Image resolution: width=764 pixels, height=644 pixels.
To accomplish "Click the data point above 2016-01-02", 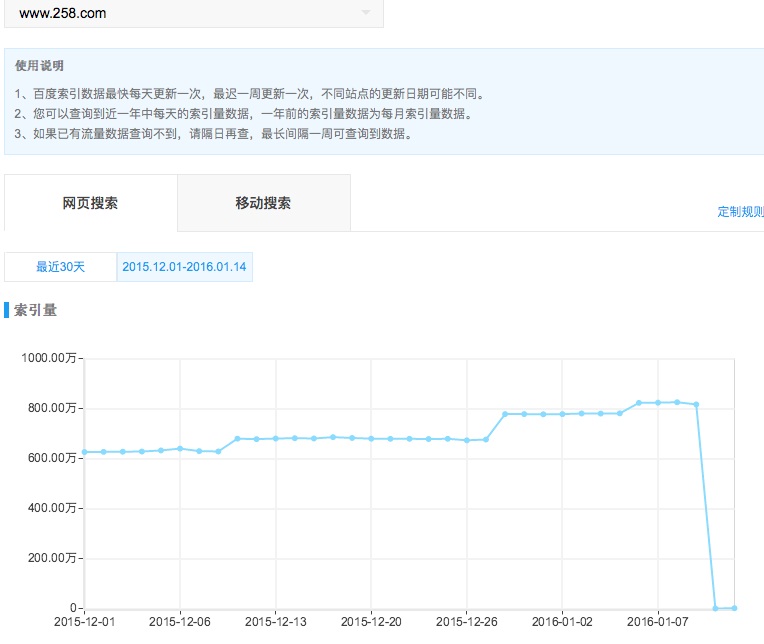I will tap(563, 414).
